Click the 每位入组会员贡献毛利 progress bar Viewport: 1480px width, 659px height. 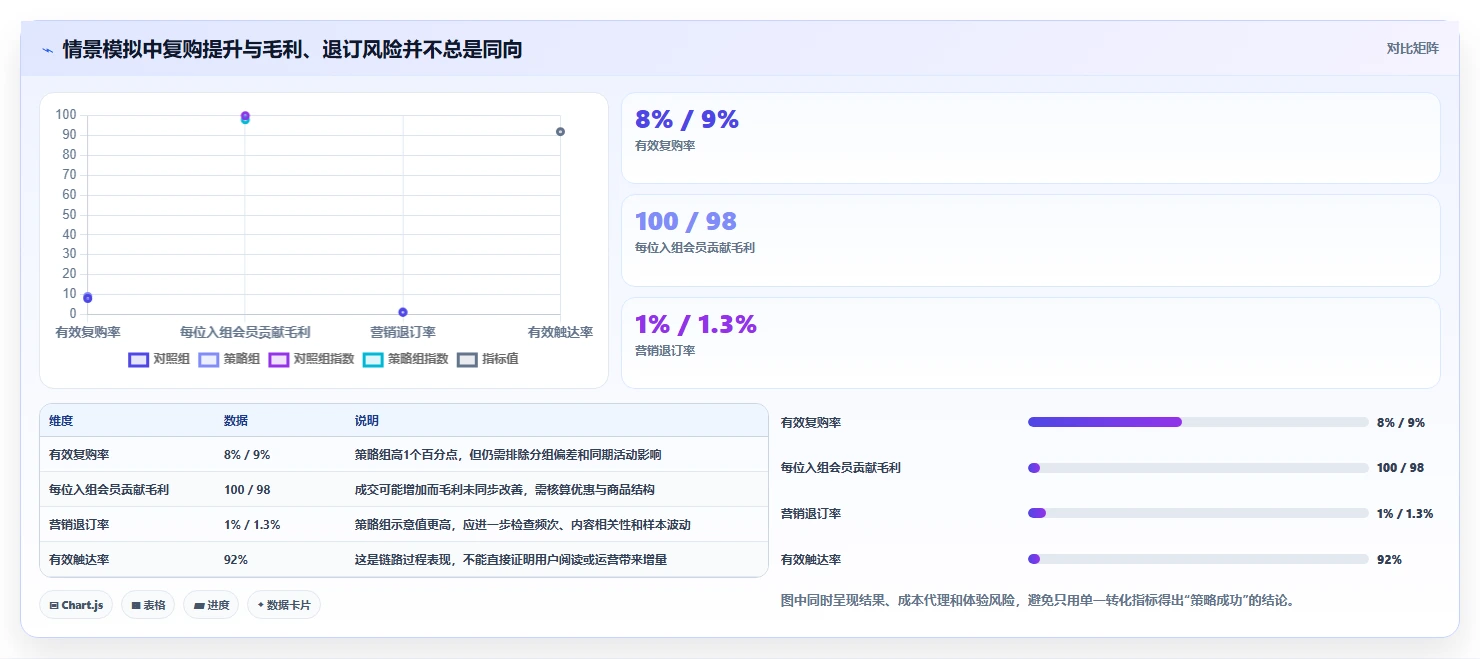point(1198,468)
